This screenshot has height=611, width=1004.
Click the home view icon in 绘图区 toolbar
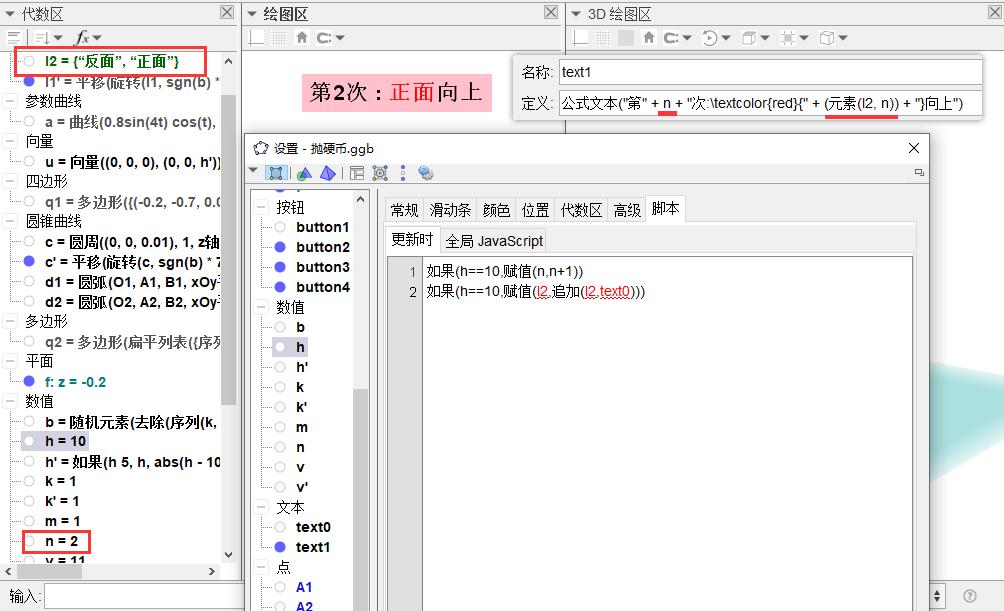pos(302,38)
